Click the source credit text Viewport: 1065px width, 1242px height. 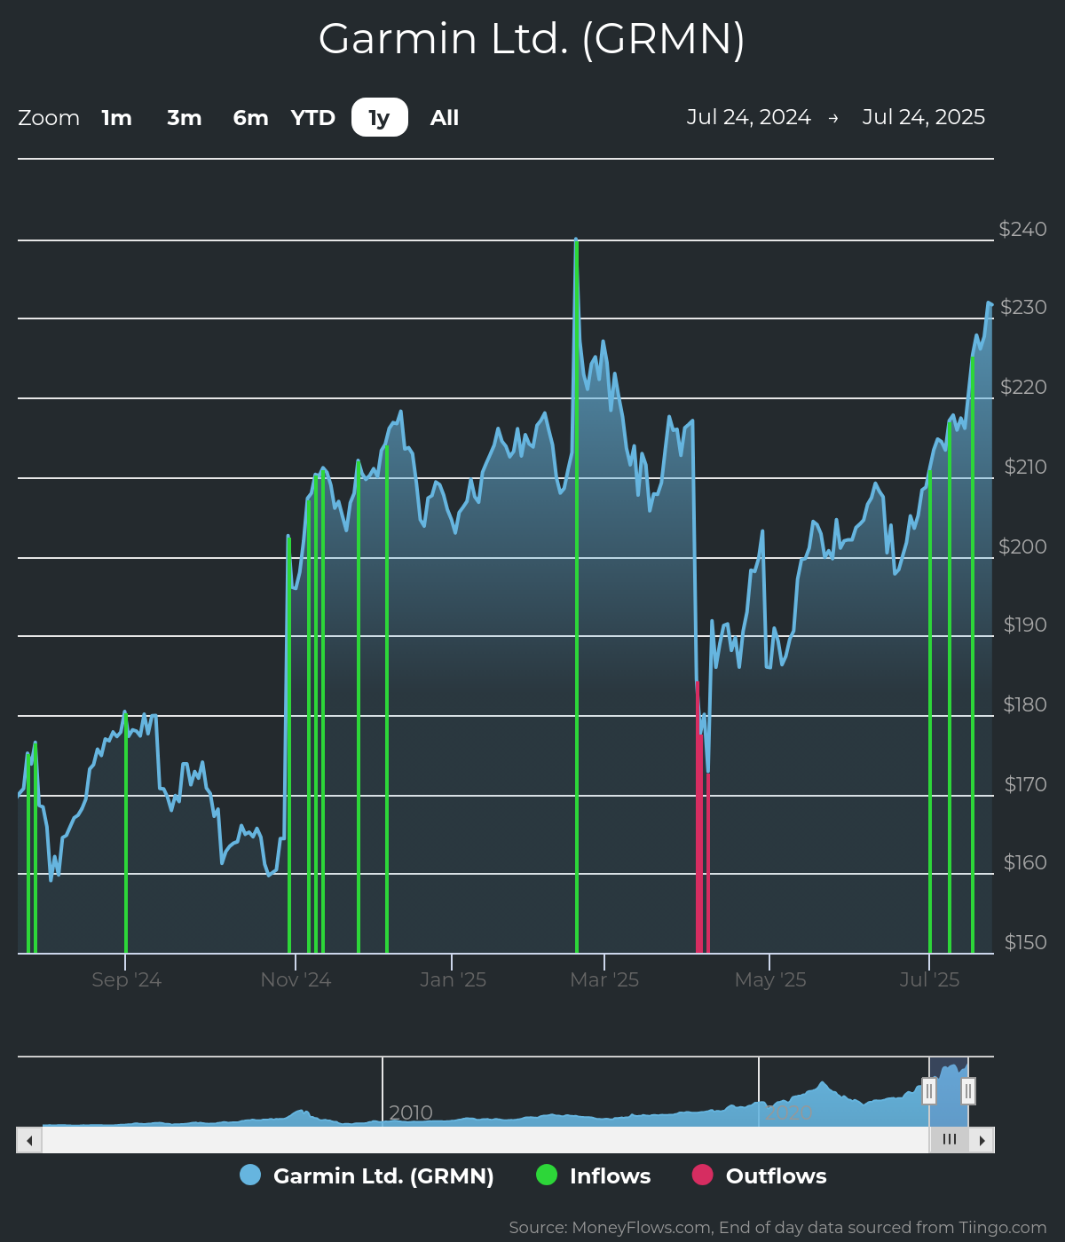point(777,1227)
